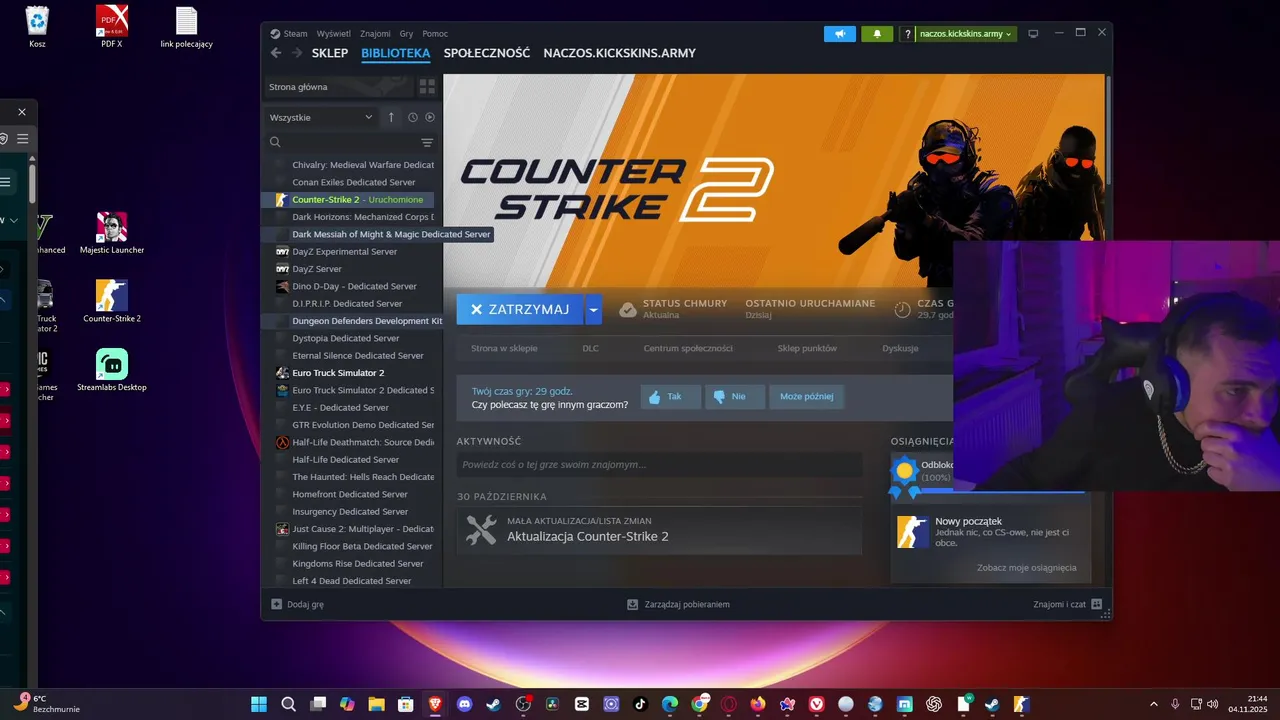Screen dimensions: 1280x720
Task: Open the Strona w sklepie link
Action: pos(504,348)
